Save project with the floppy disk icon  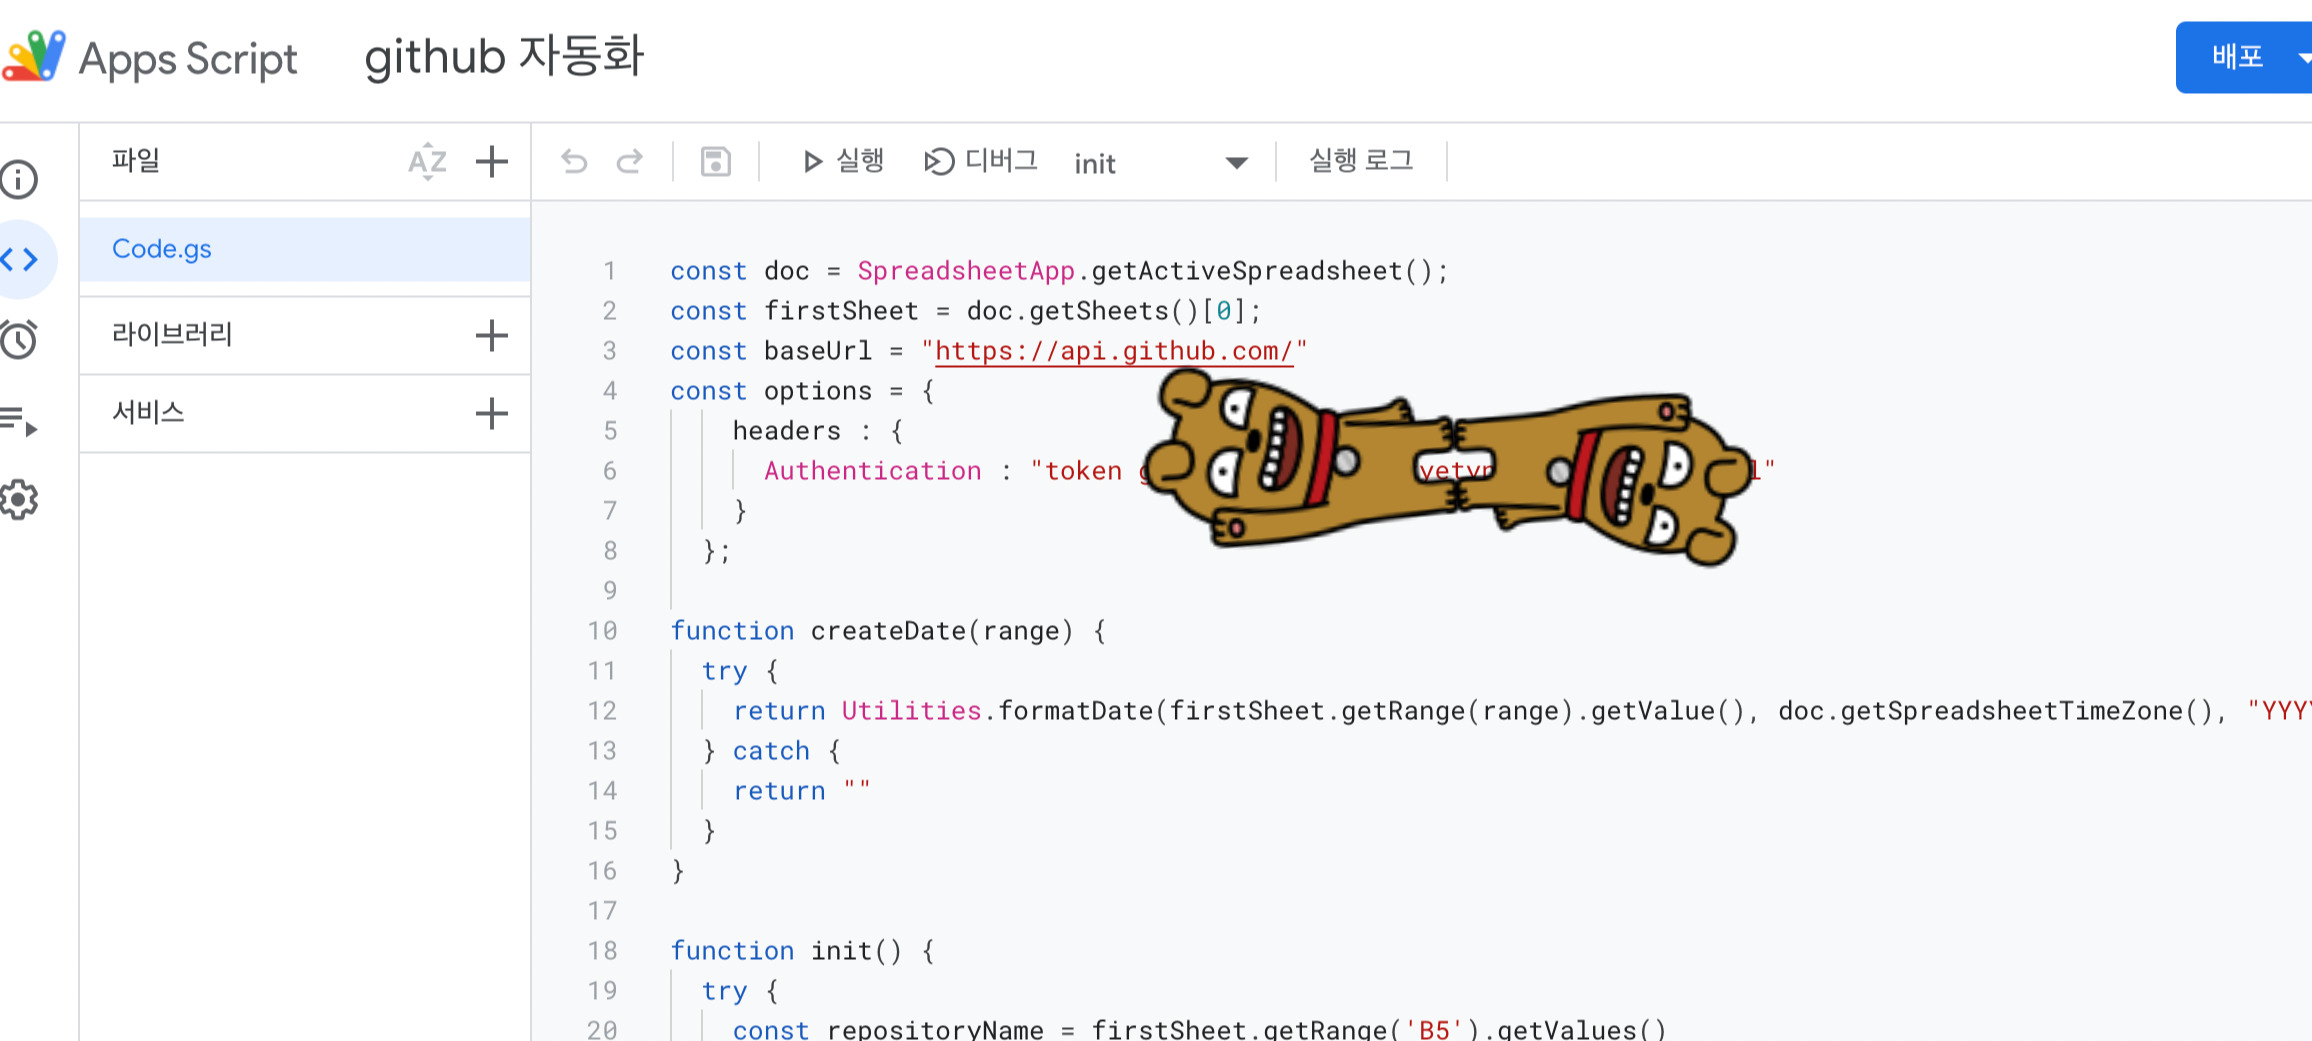pyautogui.click(x=715, y=161)
